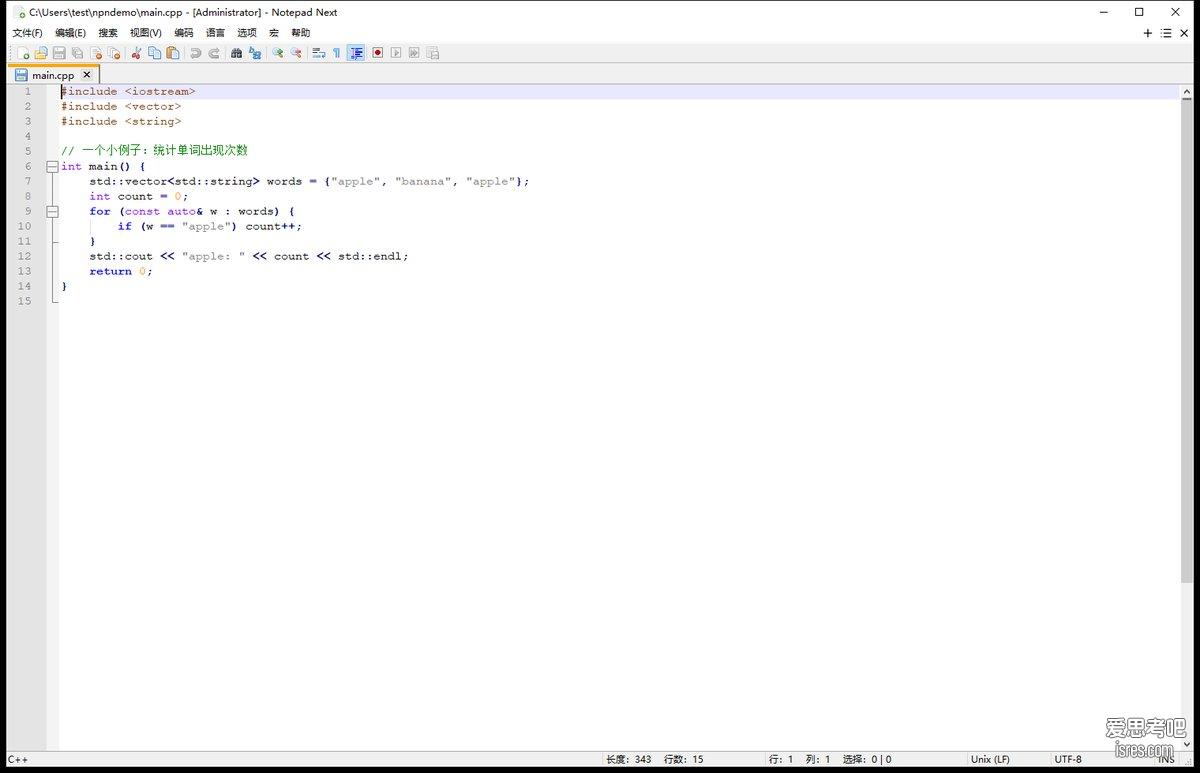The height and width of the screenshot is (773, 1200).
Task: Start macro recording with red dot icon
Action: [x=378, y=53]
